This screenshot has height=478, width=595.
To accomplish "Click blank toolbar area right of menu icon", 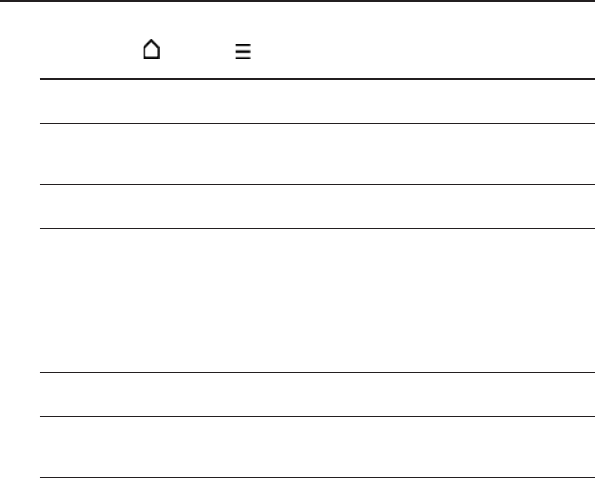I will 423,50.
